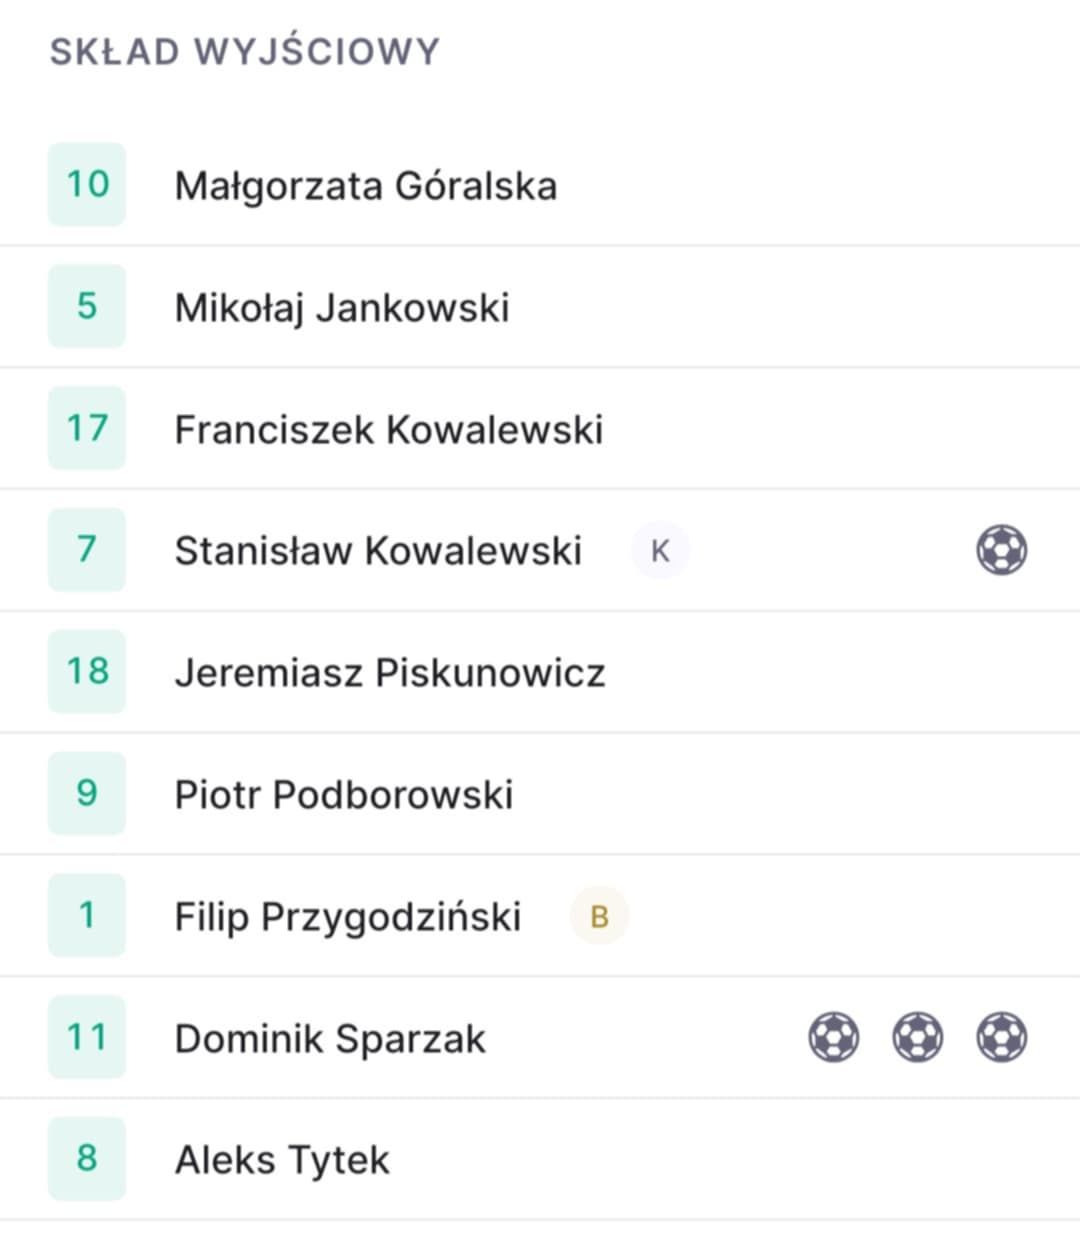
Task: Click Dominik Sparzak's last goal ball icon
Action: click(x=1001, y=1037)
